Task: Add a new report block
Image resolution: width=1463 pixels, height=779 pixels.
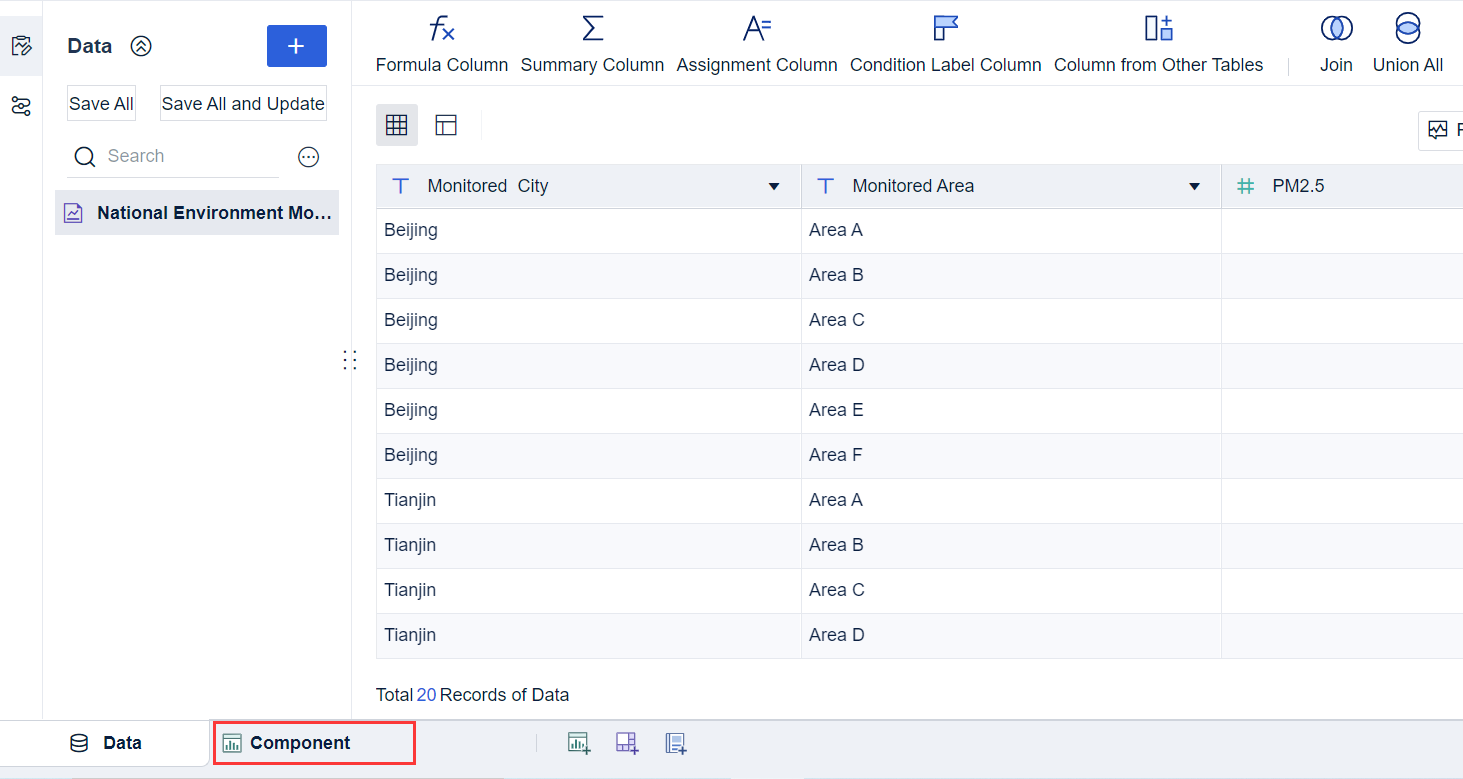Action: [675, 743]
